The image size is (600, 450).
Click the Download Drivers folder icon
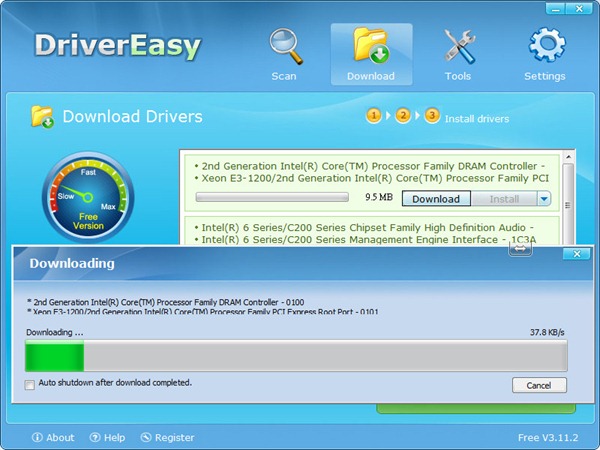click(42, 117)
